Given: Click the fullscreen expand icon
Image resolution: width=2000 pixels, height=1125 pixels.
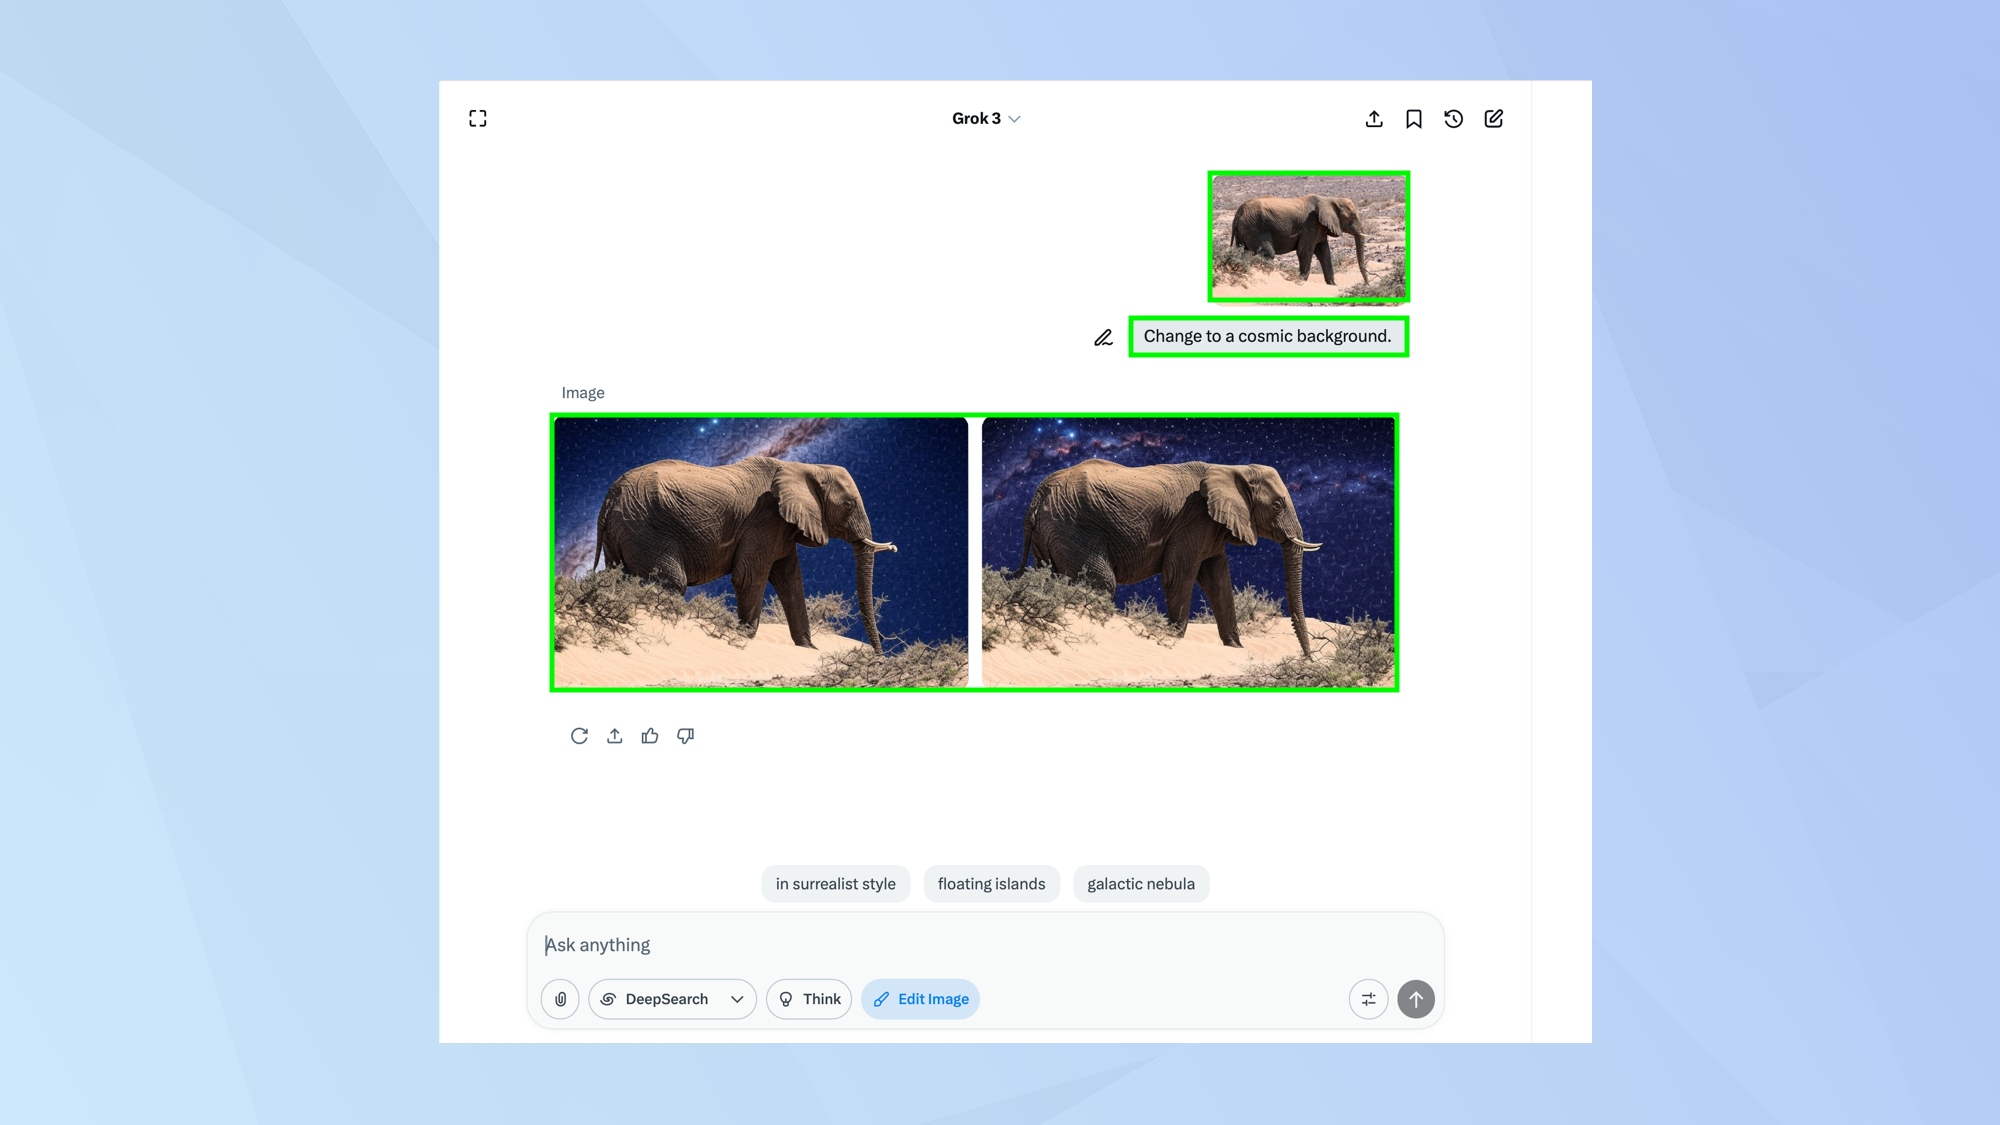Looking at the screenshot, I should point(478,119).
